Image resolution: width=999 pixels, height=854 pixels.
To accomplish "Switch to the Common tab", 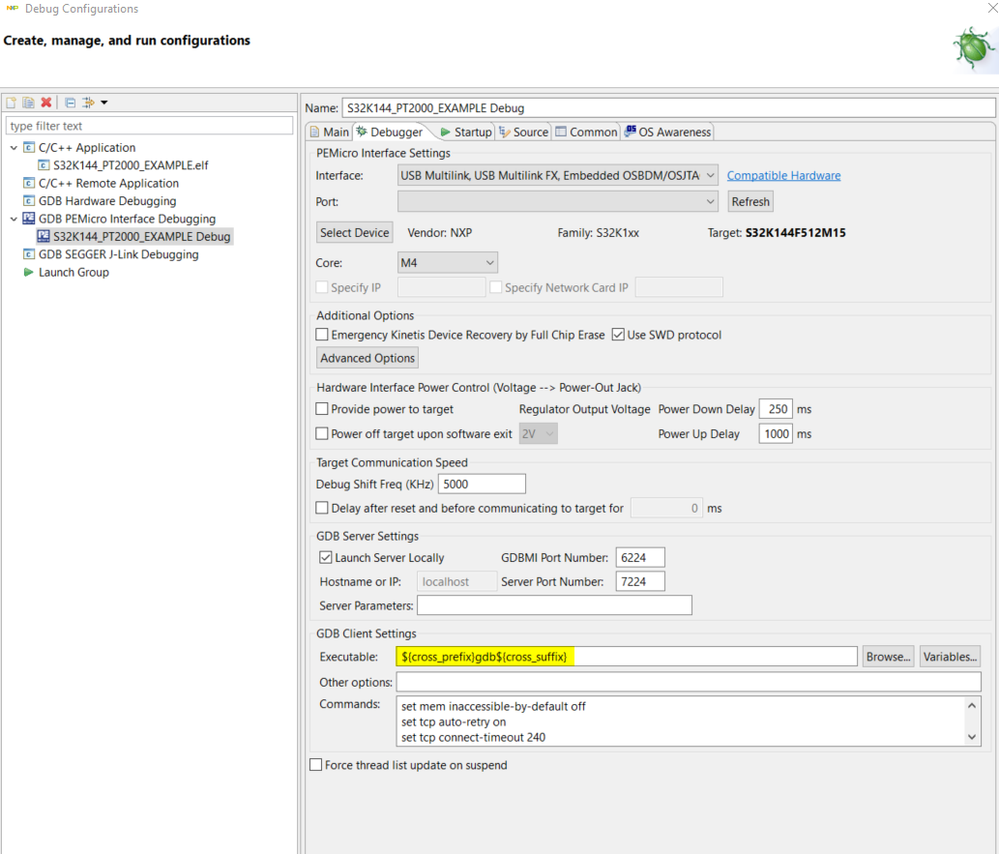I will 587,132.
